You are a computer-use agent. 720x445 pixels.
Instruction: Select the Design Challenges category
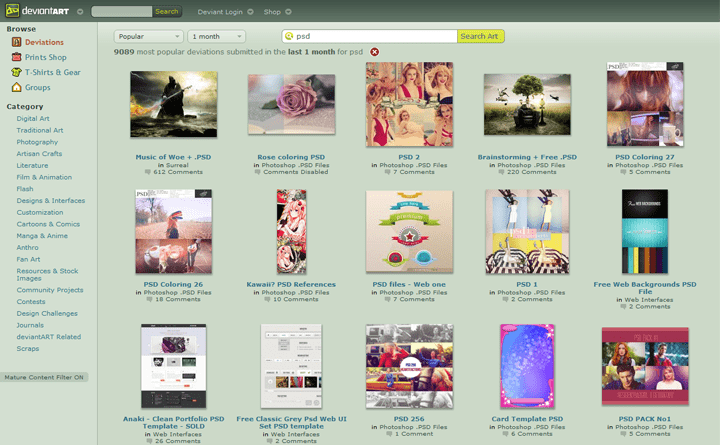47,314
